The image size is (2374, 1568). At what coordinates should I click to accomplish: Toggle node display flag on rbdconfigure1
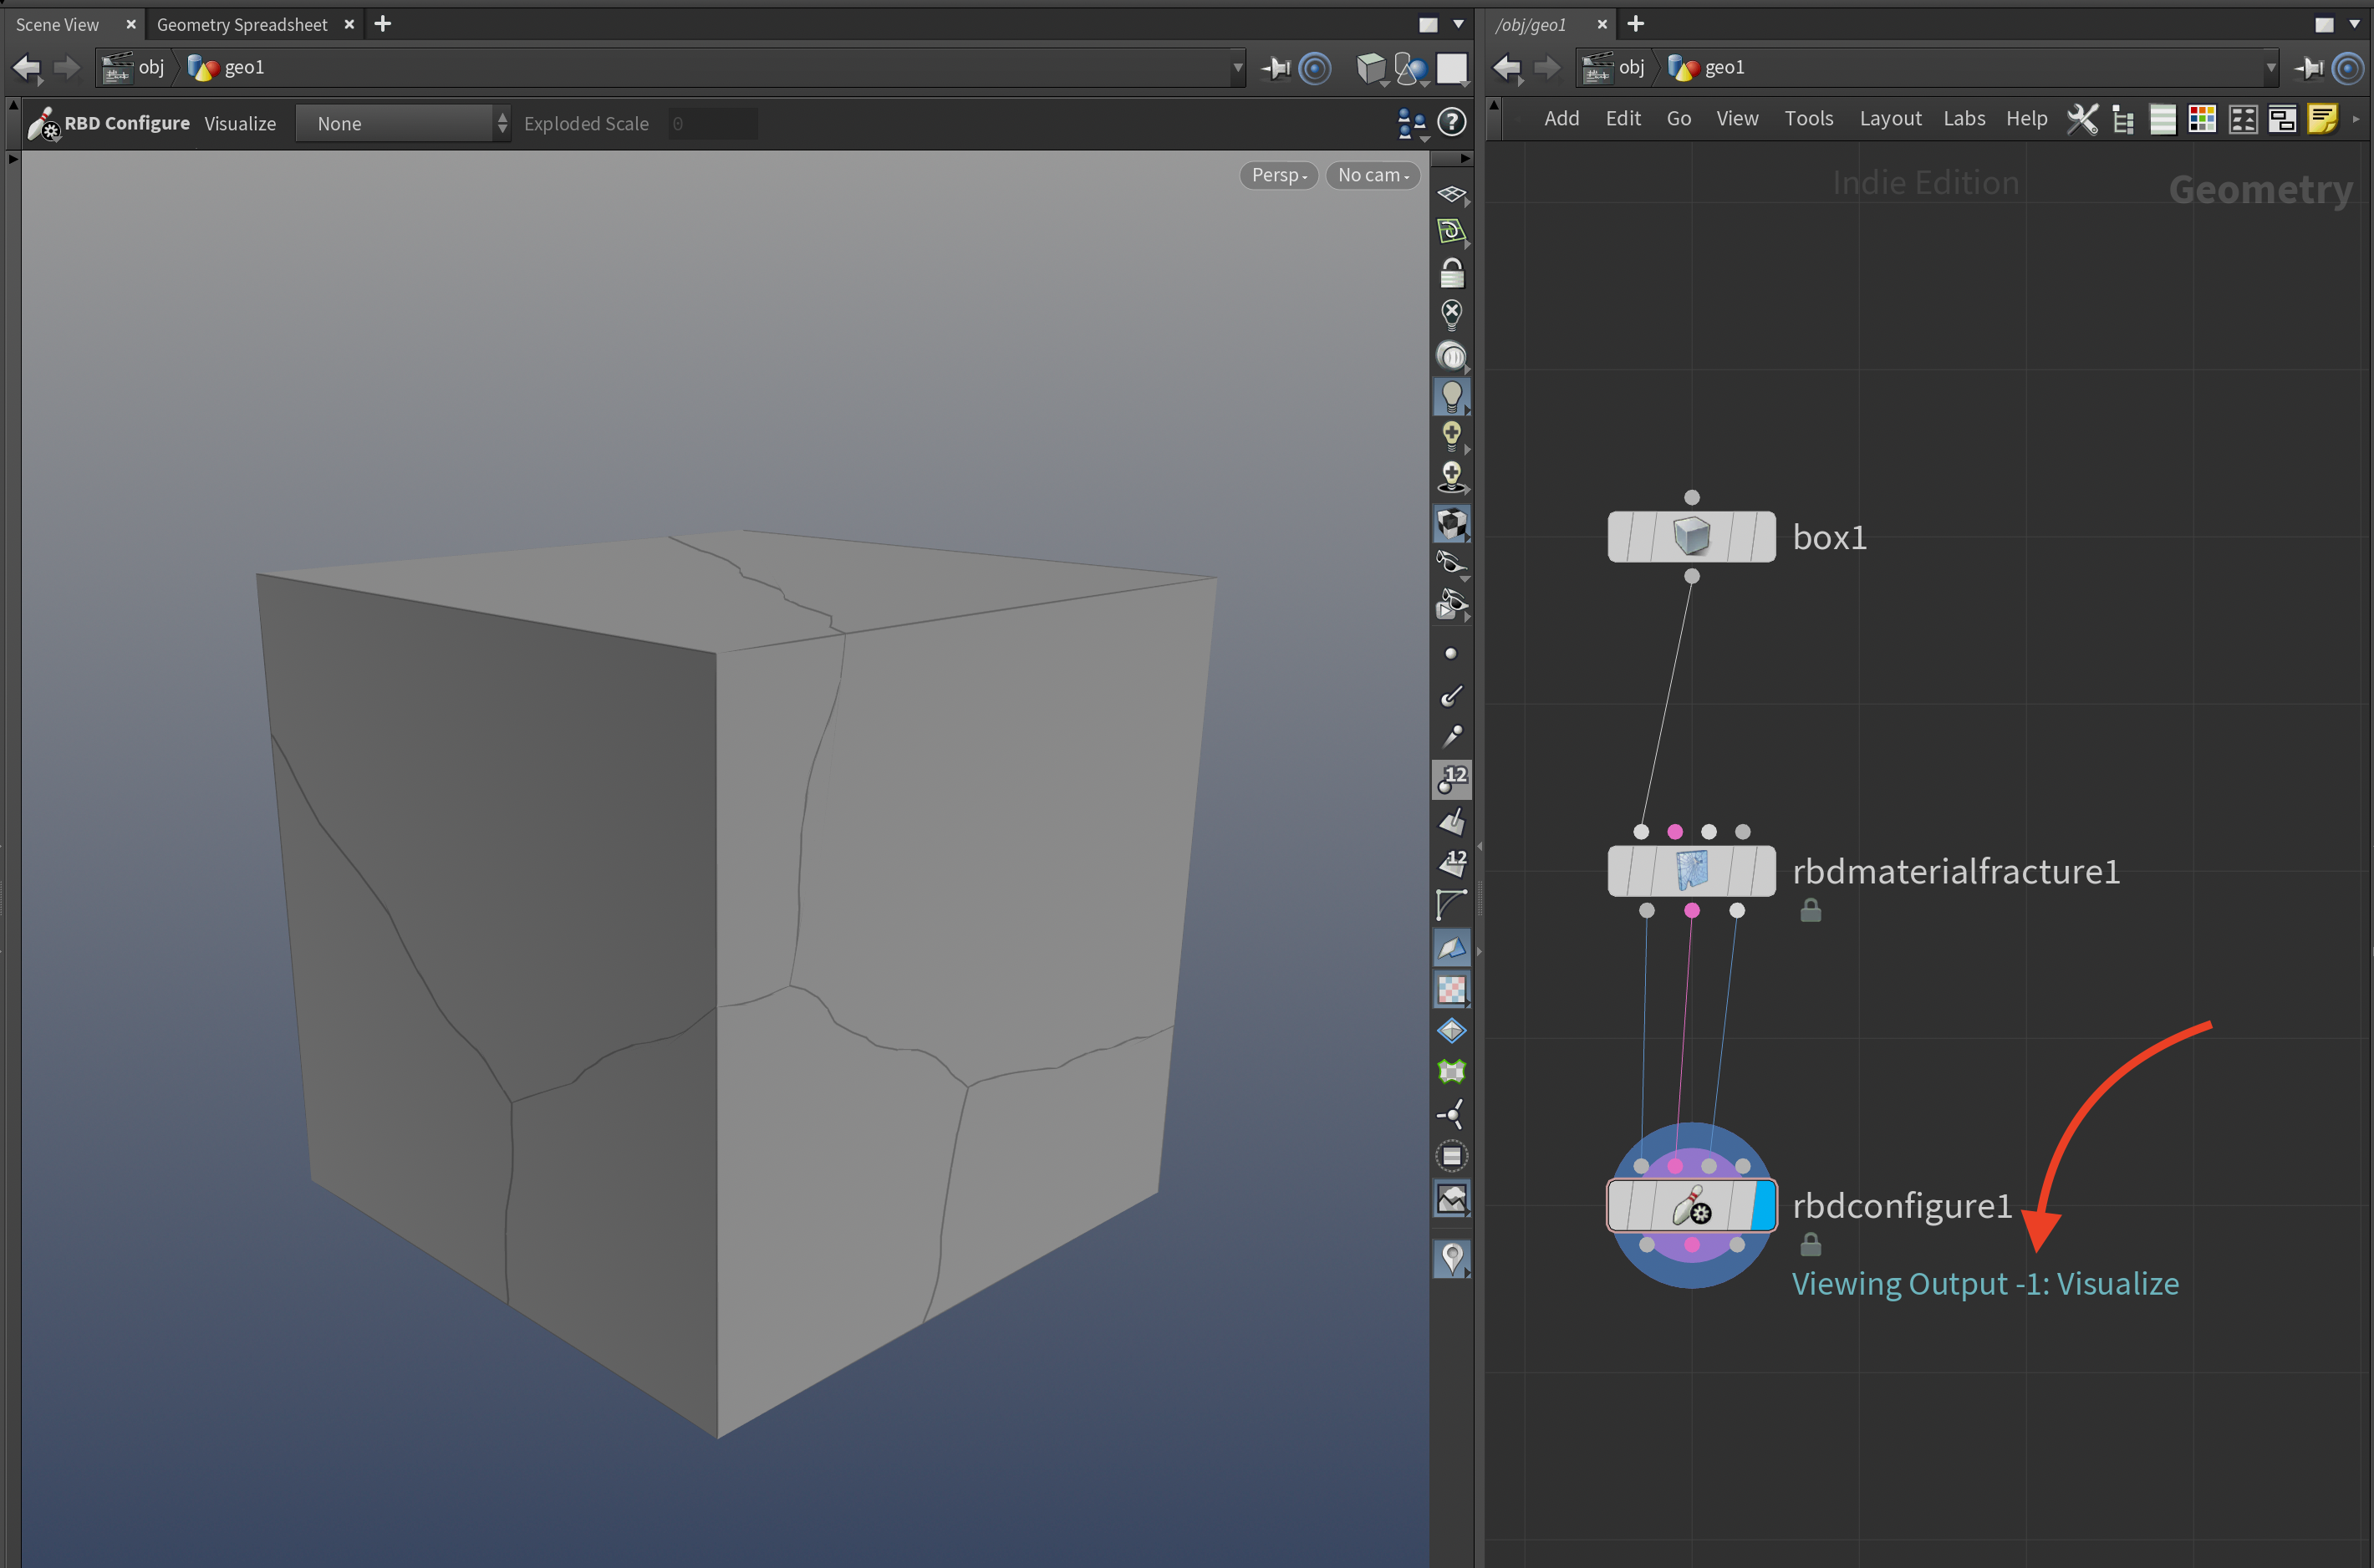pyautogui.click(x=1764, y=1208)
